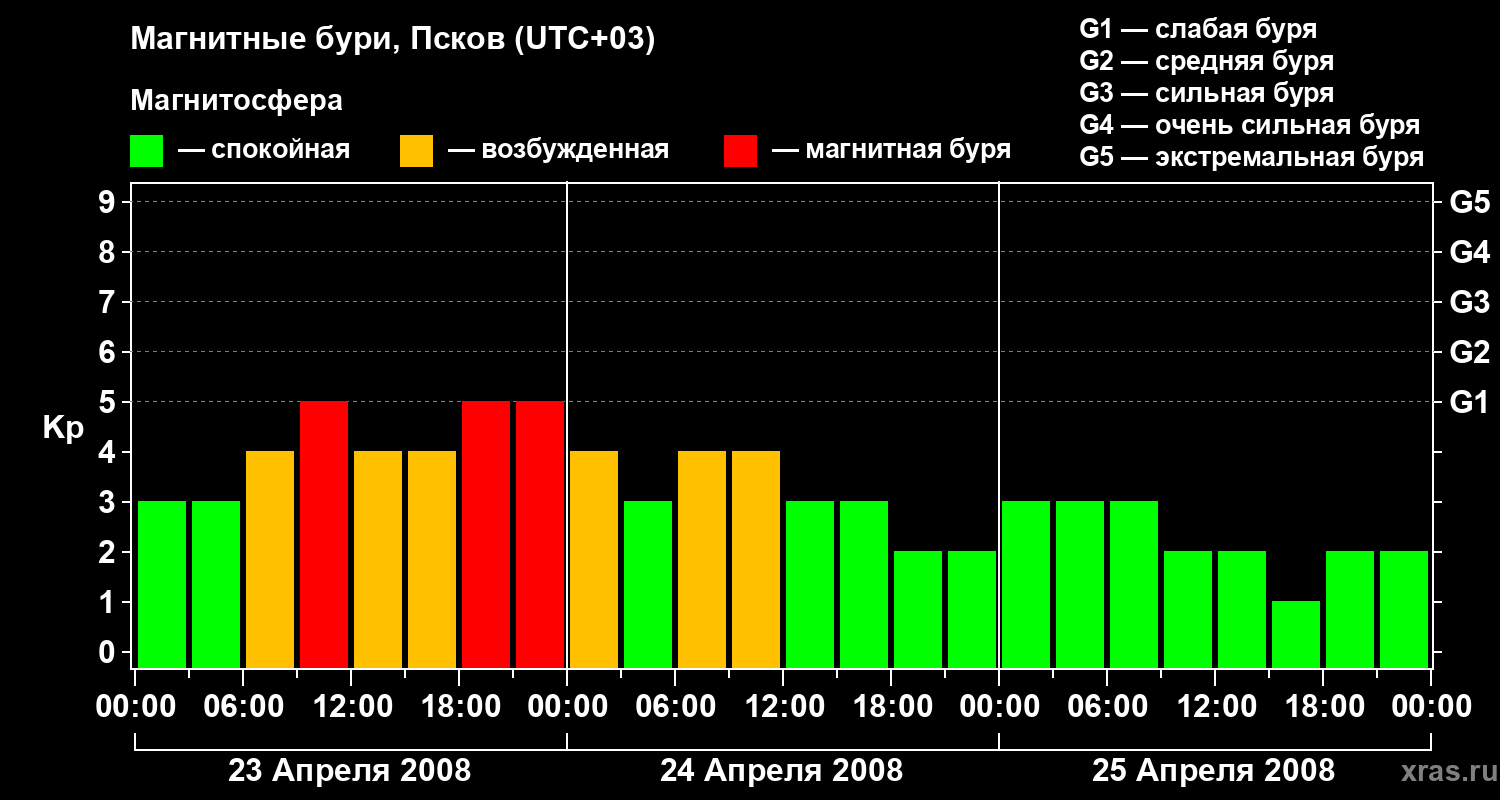
Task: Click the 00:00 label starting 24 April
Action: (567, 707)
